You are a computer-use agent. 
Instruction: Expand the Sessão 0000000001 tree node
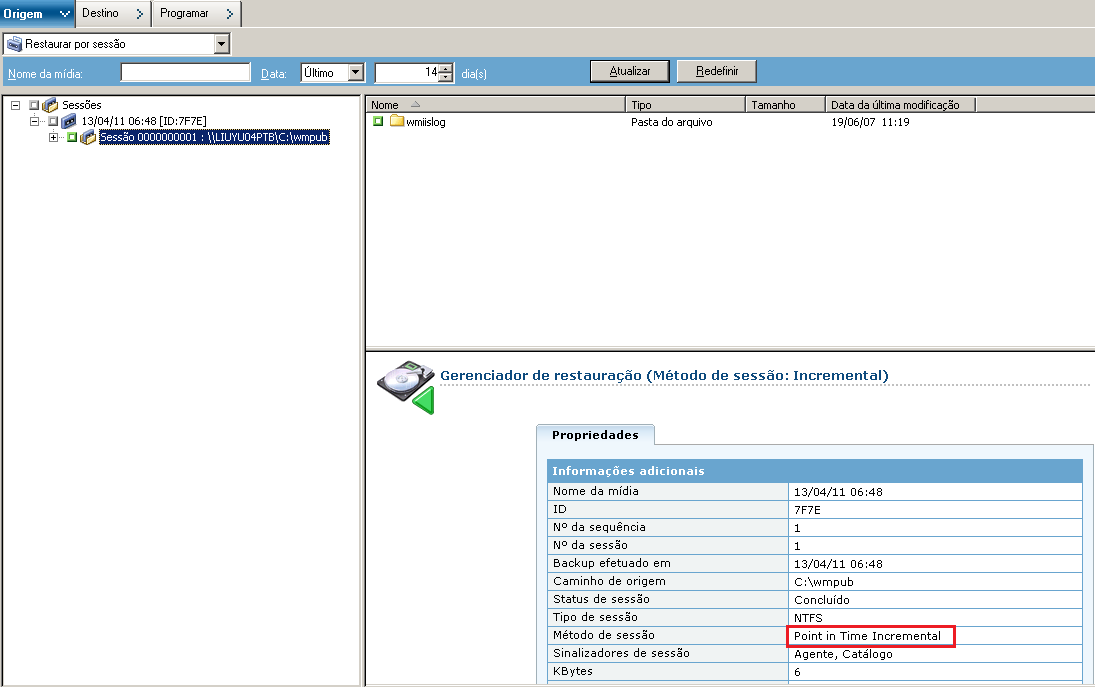54,137
